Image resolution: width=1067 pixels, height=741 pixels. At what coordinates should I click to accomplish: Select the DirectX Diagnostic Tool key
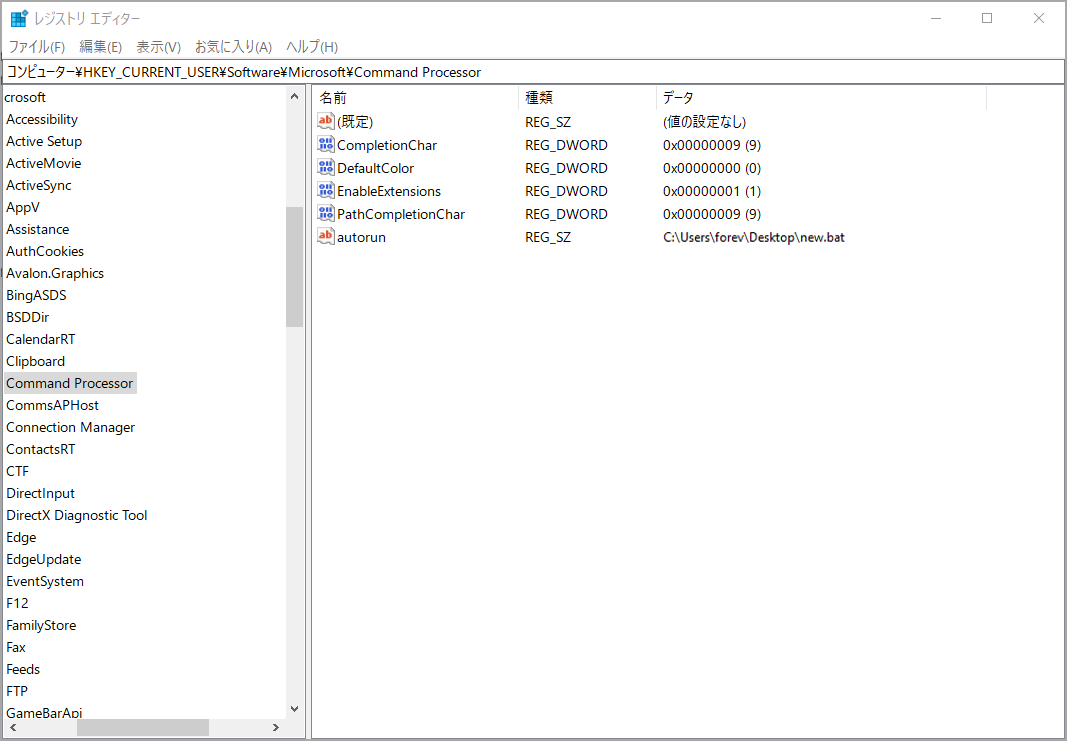pos(77,515)
